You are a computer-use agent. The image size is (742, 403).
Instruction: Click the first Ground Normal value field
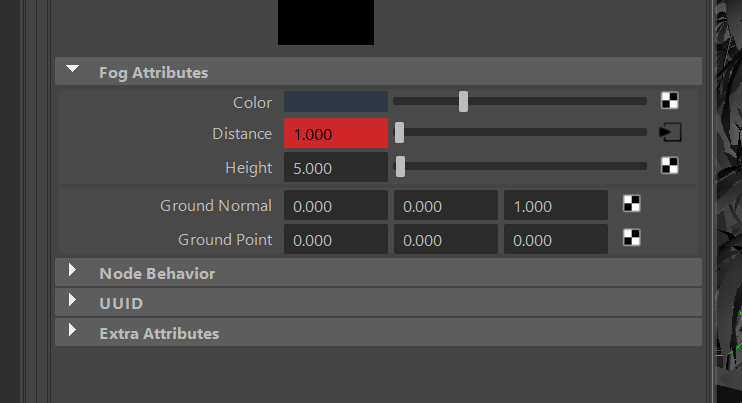pos(336,205)
